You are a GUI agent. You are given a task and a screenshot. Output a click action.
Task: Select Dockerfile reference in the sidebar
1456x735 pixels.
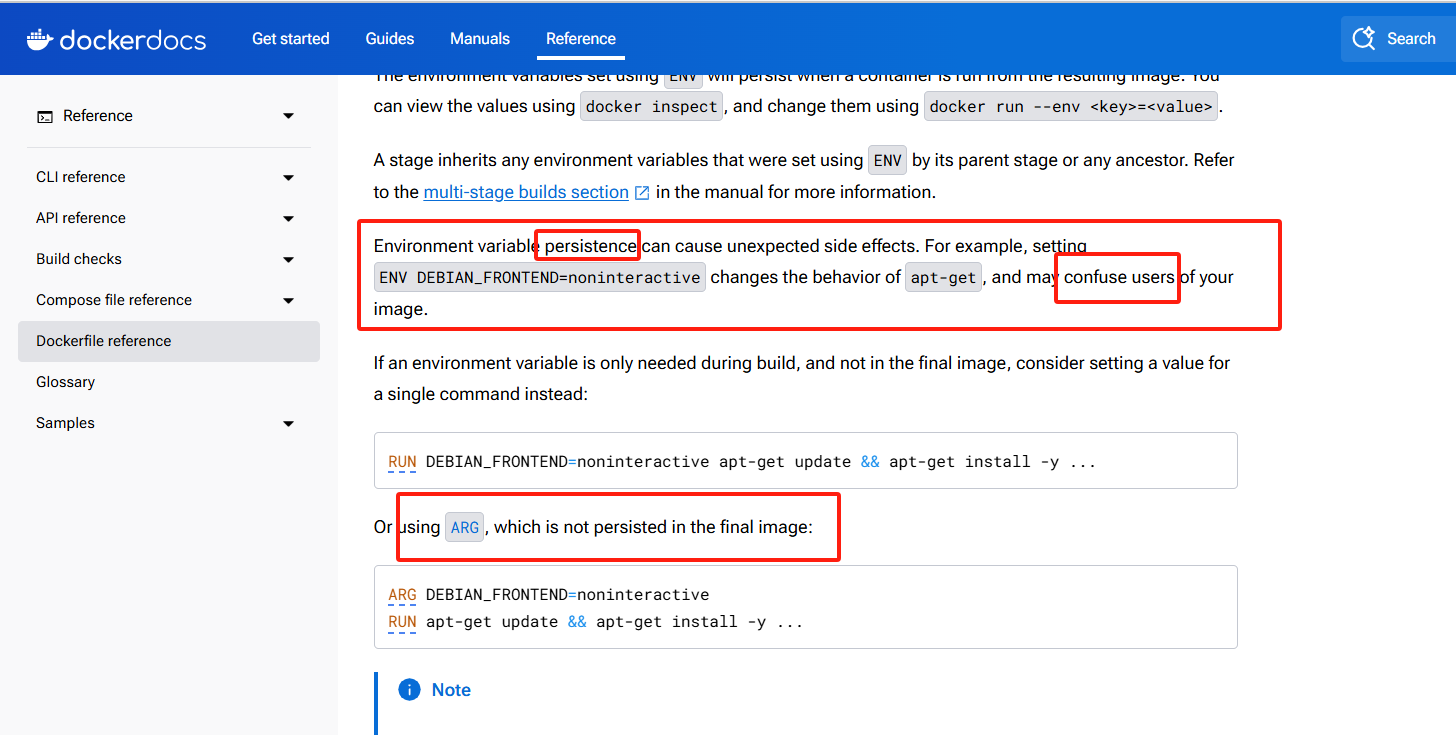[x=104, y=341]
